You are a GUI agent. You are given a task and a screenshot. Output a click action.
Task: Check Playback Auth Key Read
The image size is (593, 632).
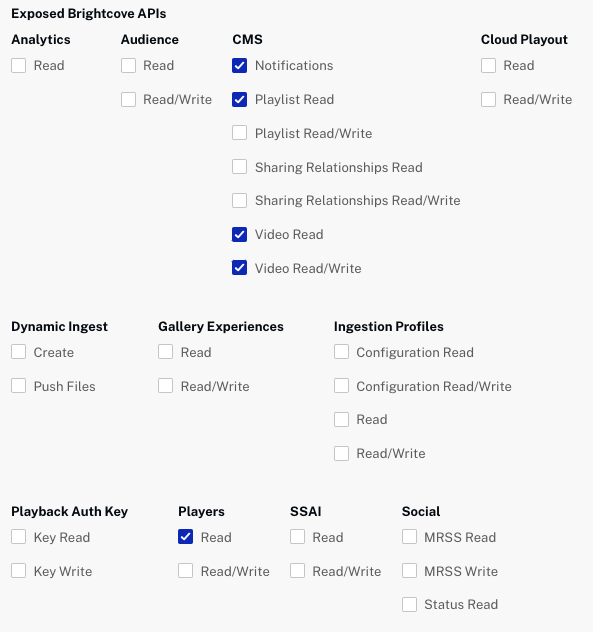19,537
